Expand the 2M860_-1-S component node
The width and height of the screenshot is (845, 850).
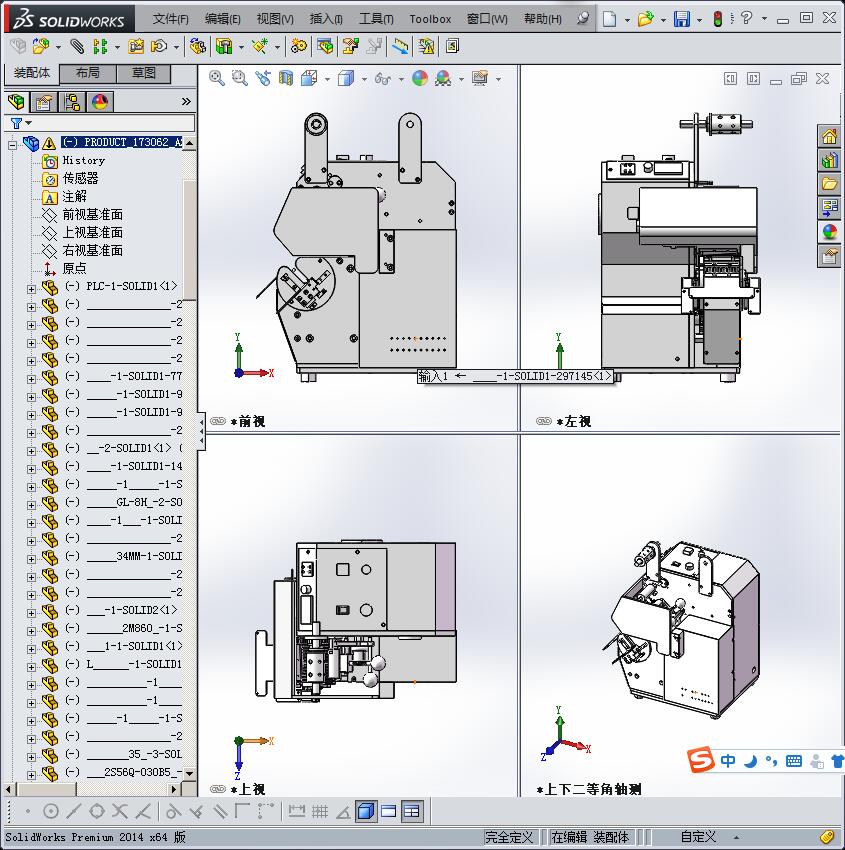pos(31,632)
